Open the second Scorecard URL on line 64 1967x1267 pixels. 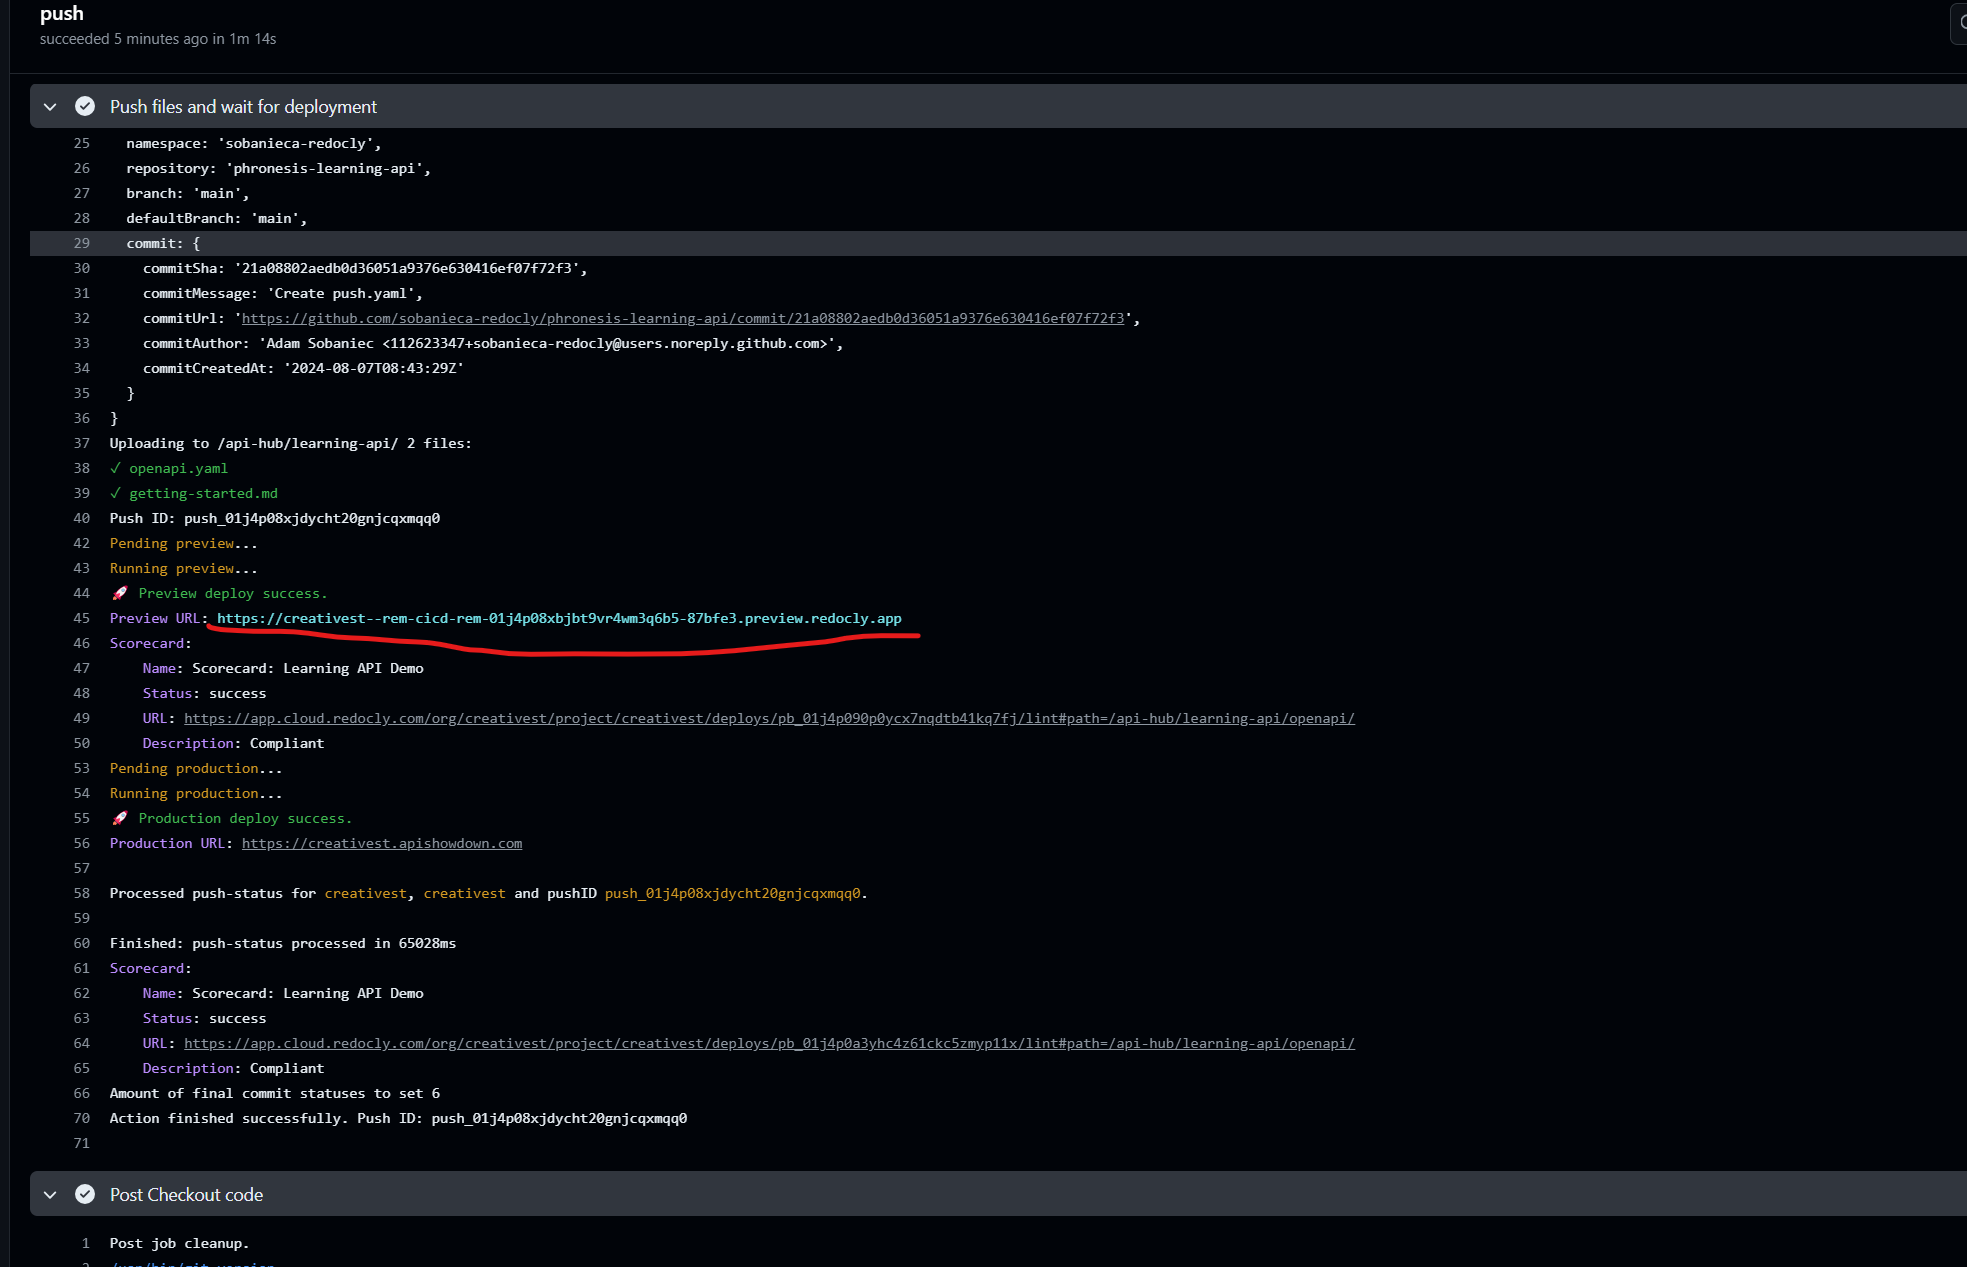click(x=768, y=1043)
